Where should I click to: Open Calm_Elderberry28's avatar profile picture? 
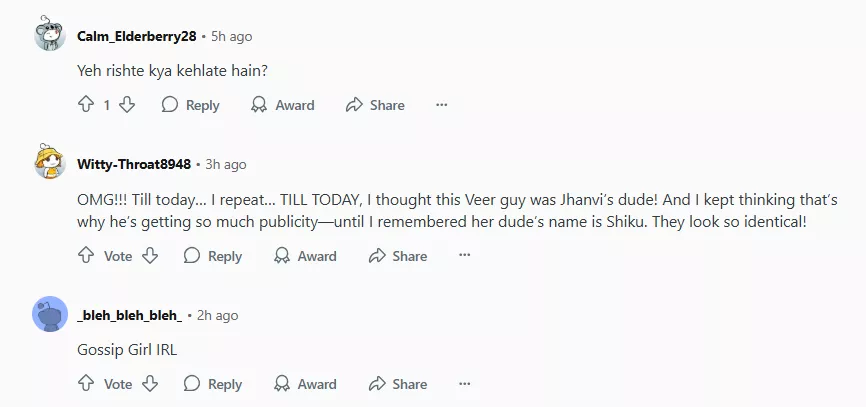50,36
